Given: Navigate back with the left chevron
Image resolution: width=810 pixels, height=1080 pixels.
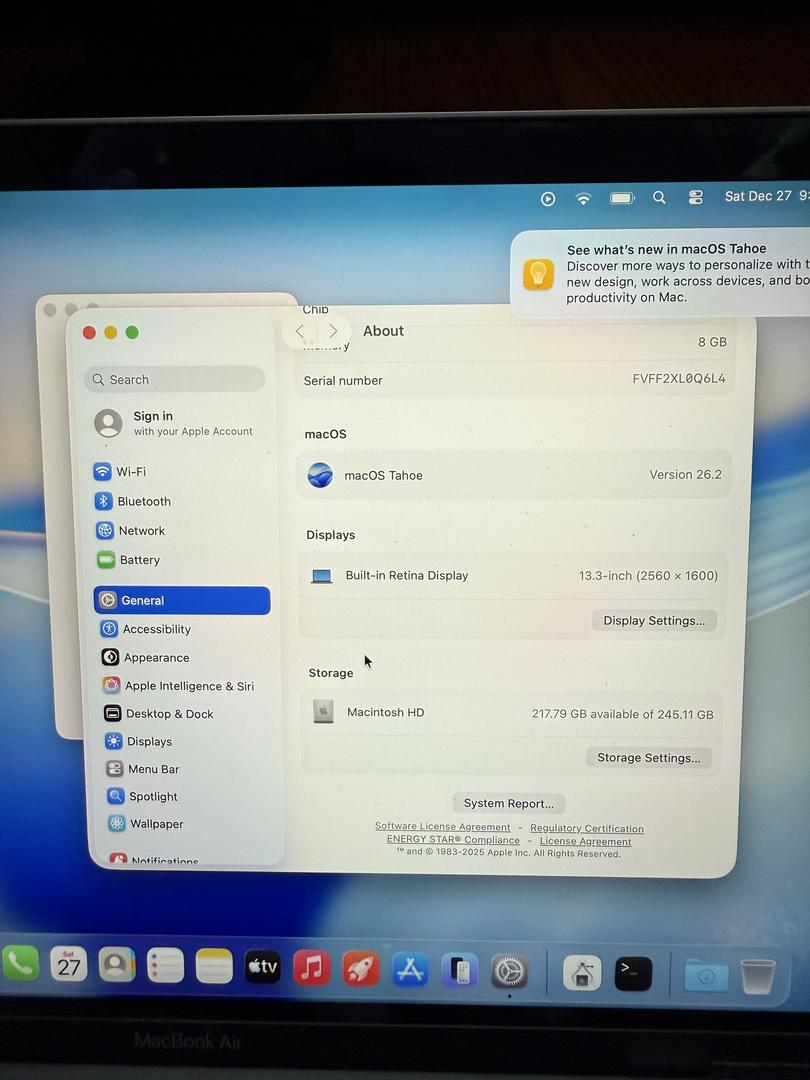Looking at the screenshot, I should coord(300,331).
